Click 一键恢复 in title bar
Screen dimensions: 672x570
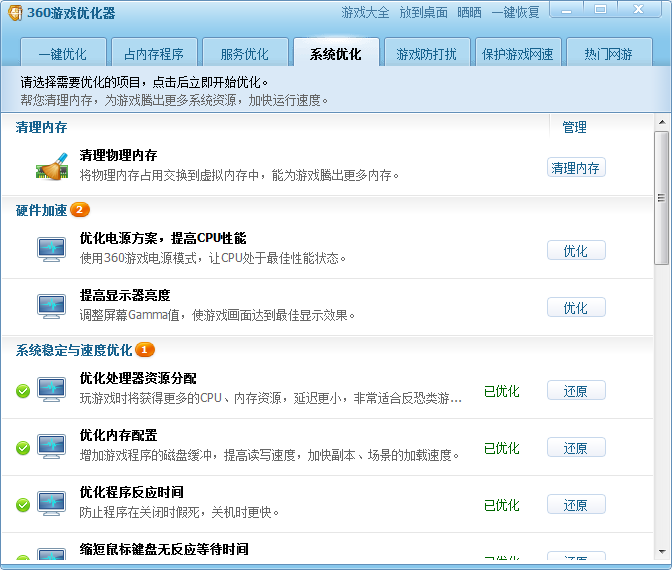(x=516, y=13)
